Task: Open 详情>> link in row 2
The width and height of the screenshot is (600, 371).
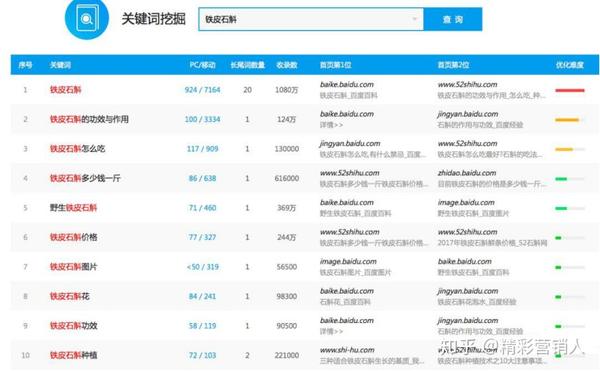Action: (x=331, y=125)
